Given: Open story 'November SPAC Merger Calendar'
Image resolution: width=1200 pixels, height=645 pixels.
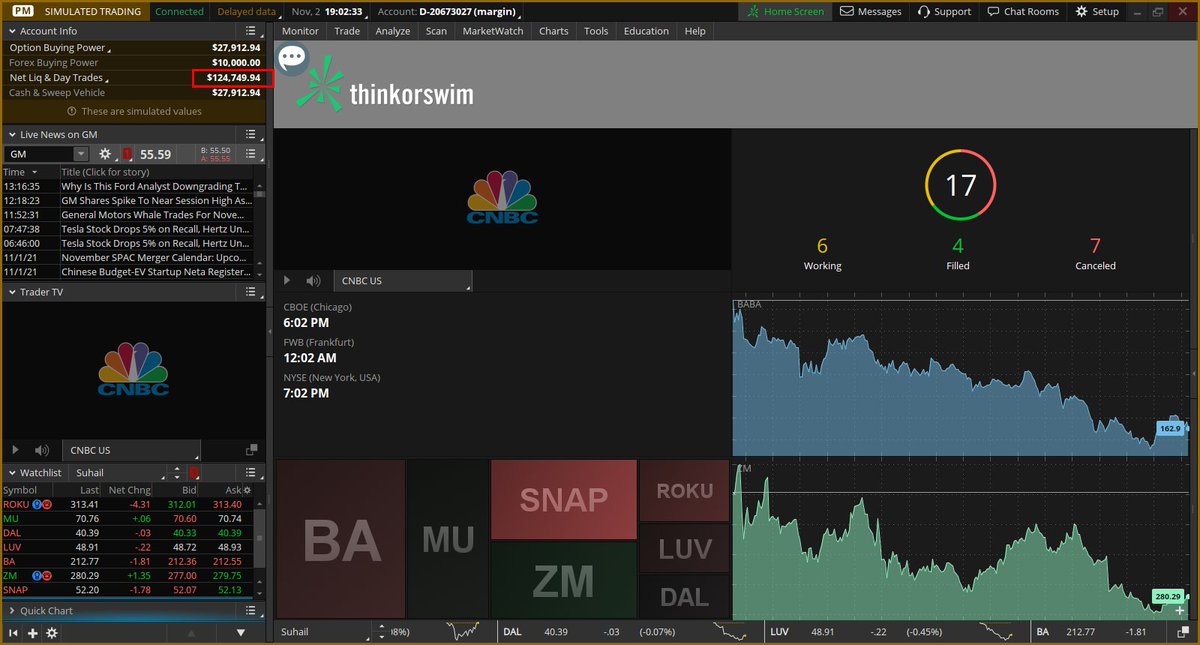Looking at the screenshot, I should click(x=155, y=257).
